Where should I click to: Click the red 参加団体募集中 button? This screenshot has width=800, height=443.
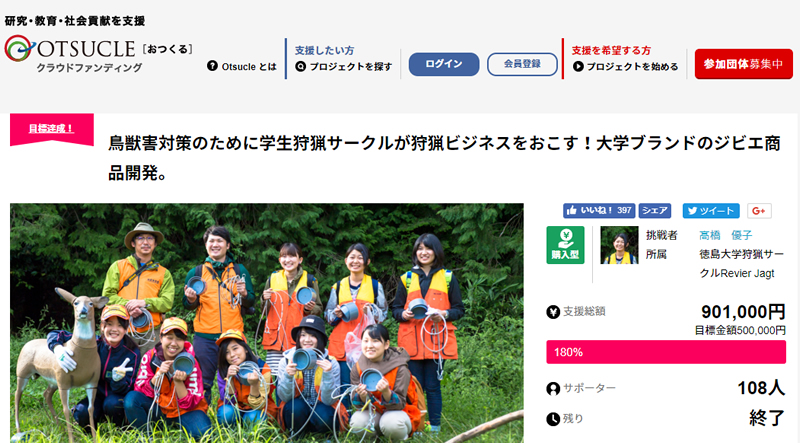pyautogui.click(x=743, y=64)
